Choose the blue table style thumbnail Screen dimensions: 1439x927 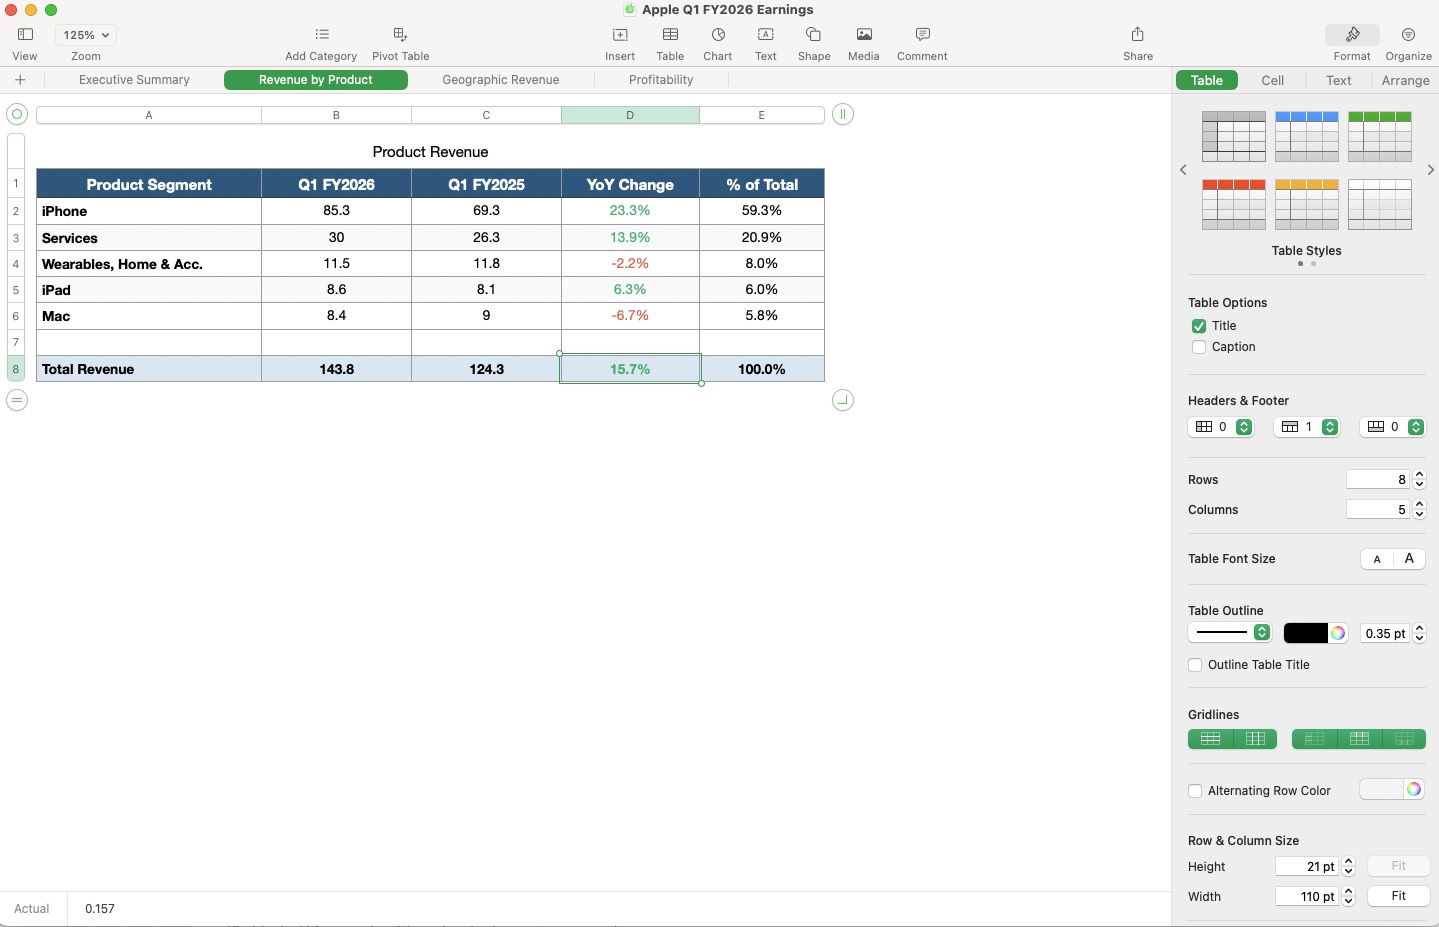coord(1307,137)
